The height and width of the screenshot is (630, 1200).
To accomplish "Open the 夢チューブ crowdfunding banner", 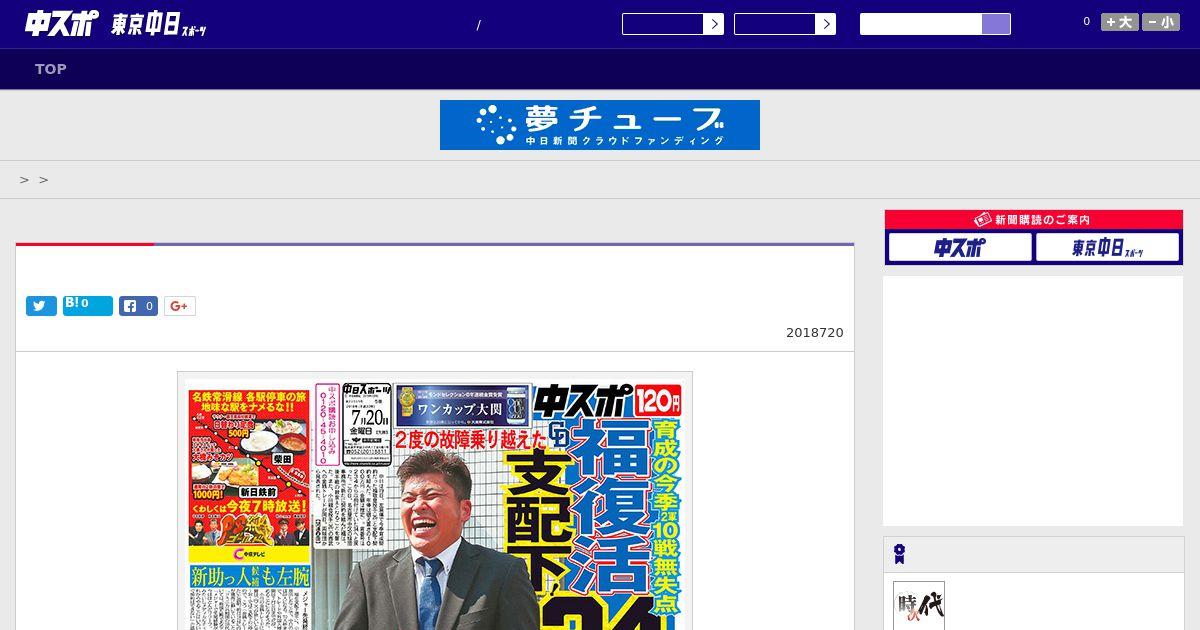I will [600, 125].
